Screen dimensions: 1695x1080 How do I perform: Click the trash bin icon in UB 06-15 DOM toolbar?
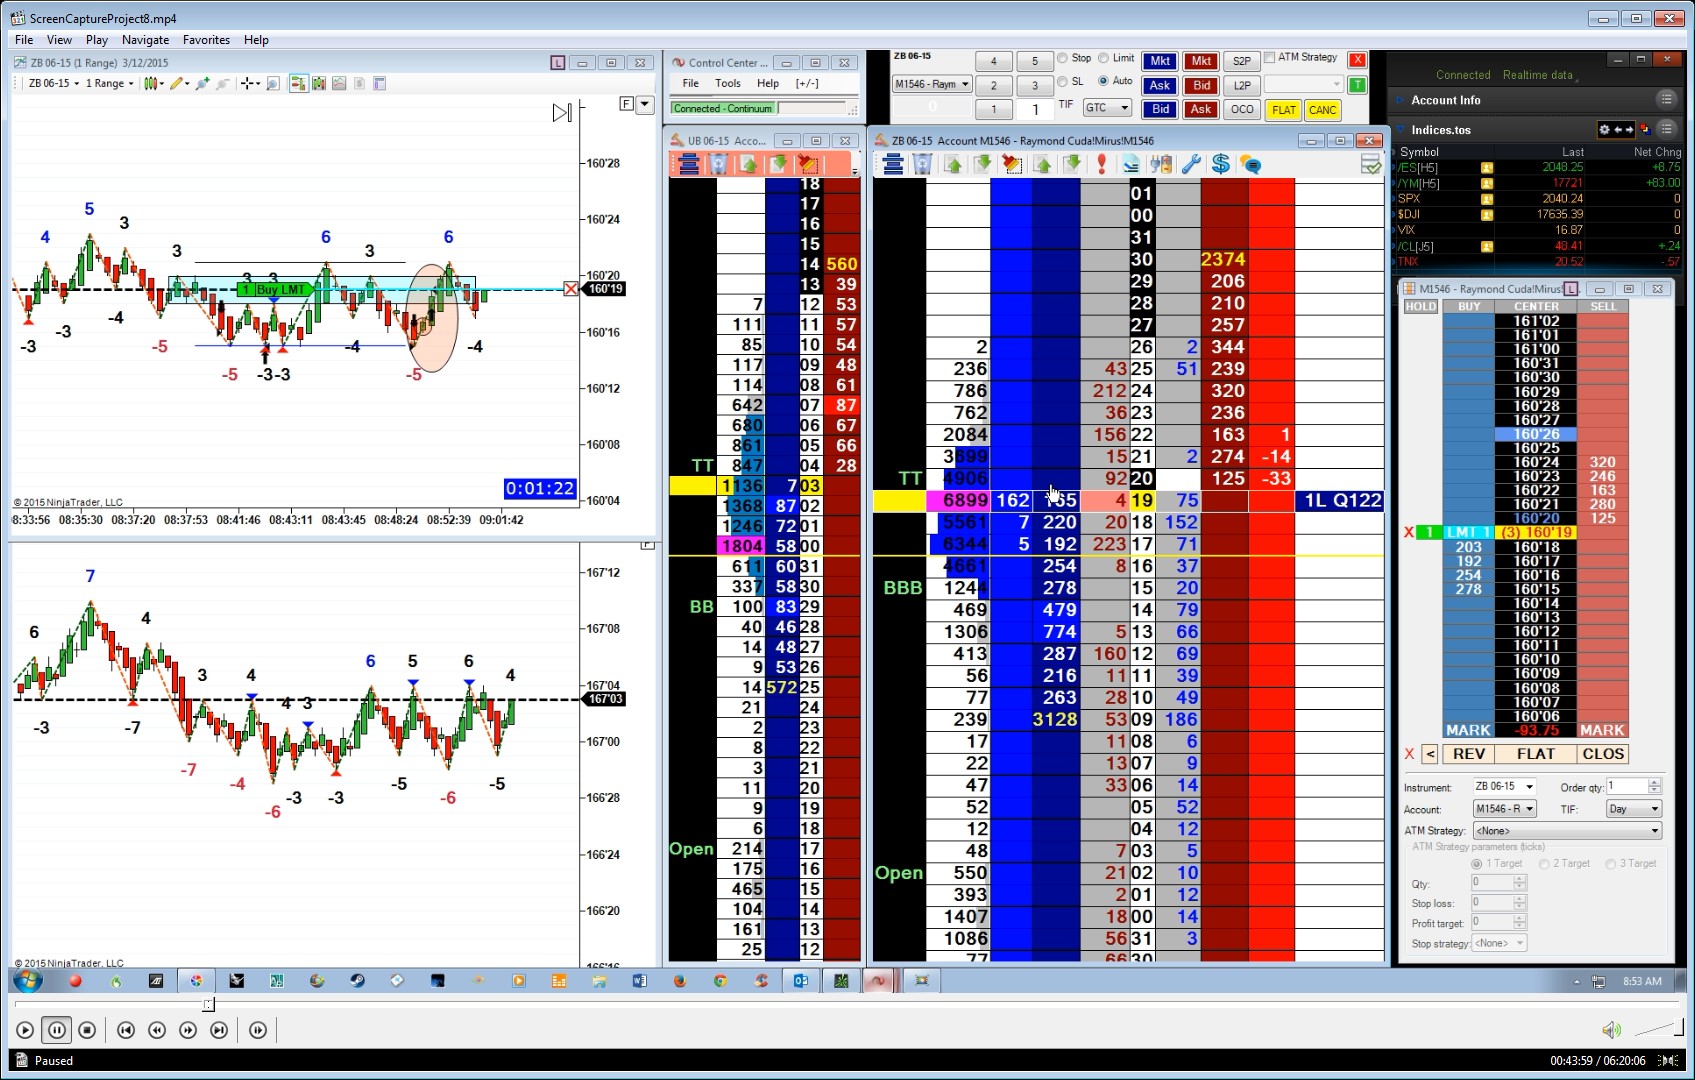tap(718, 164)
